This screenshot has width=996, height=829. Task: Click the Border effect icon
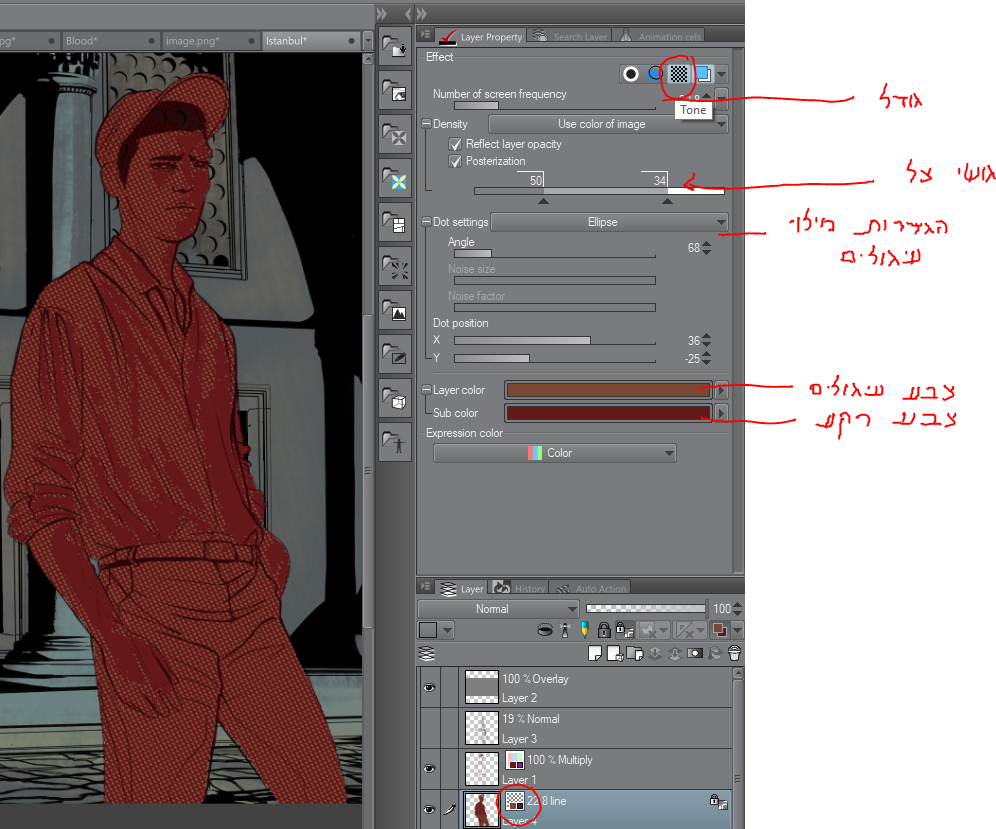pyautogui.click(x=631, y=74)
